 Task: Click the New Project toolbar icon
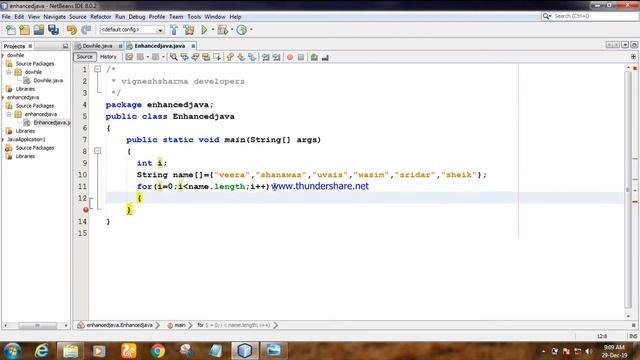point(24,30)
